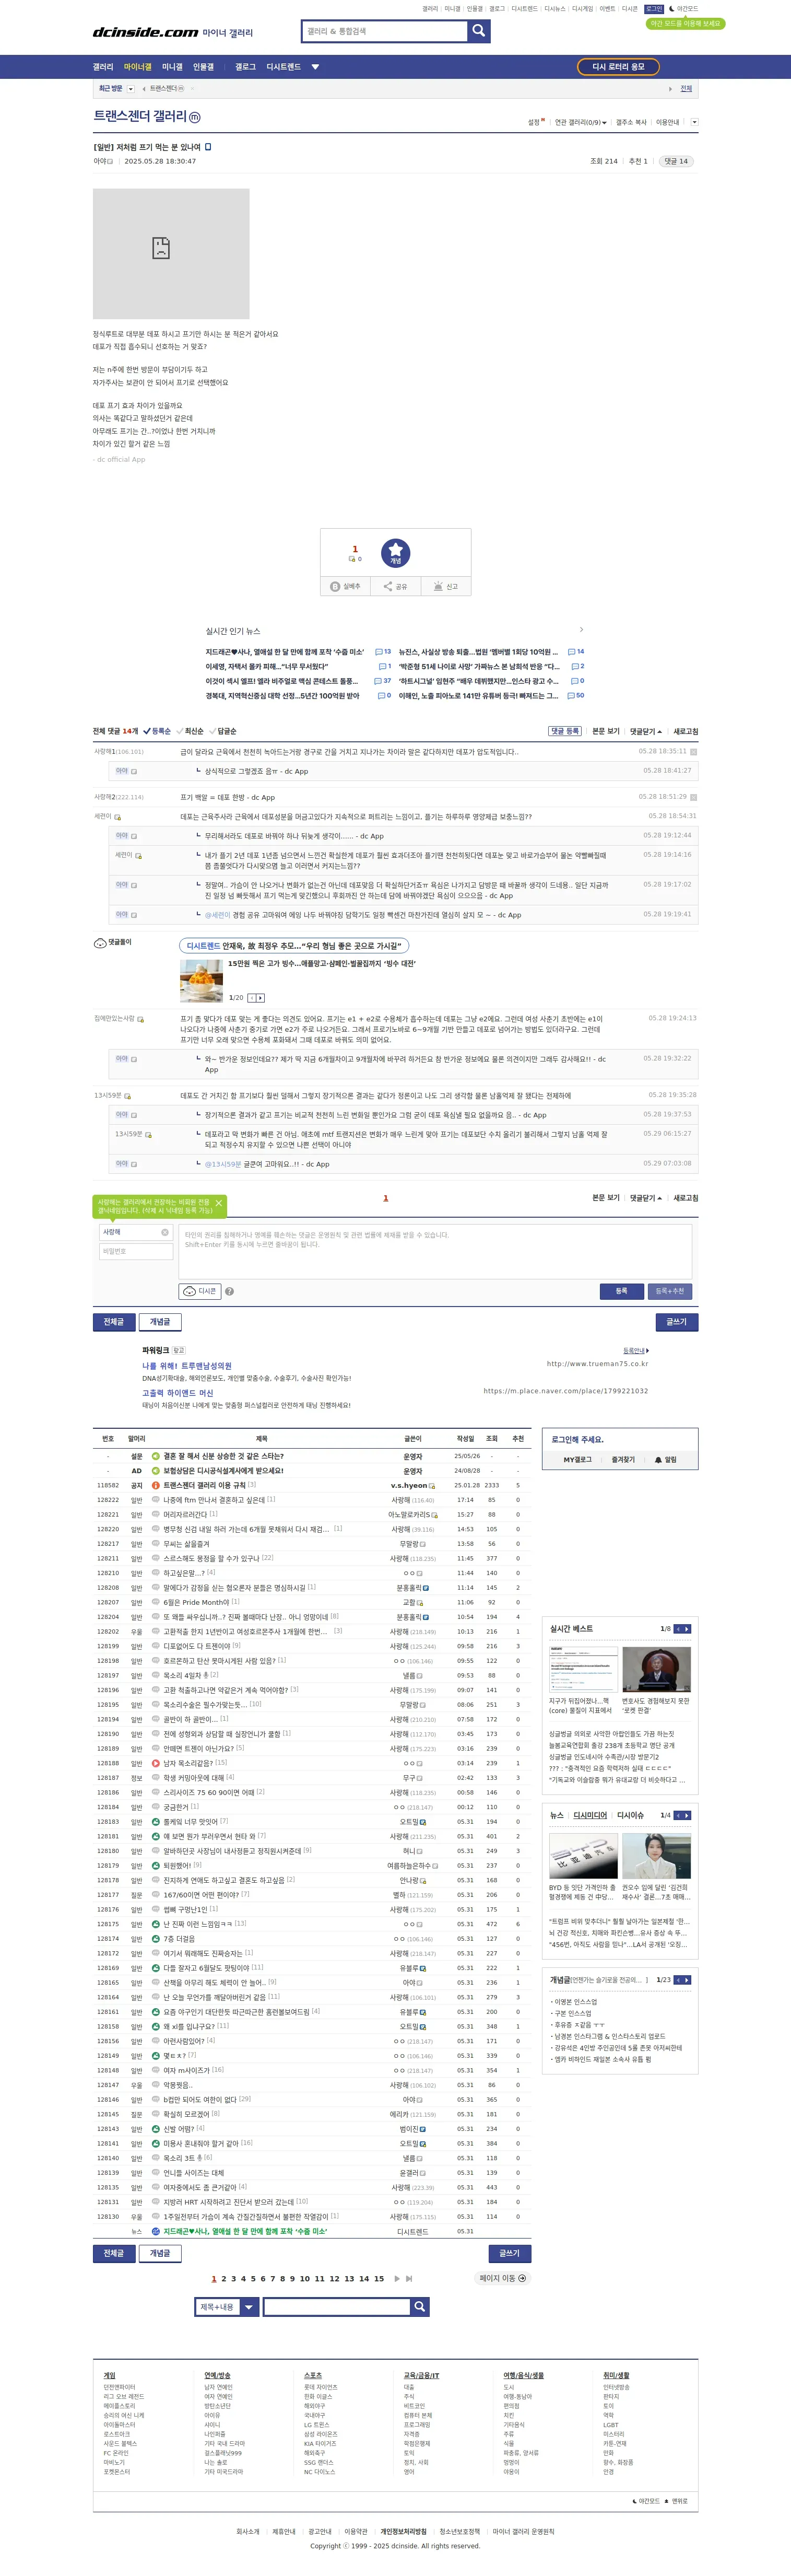Image resolution: width=791 pixels, height=2576 pixels.
Task: Click the mobile phone icon beside post title
Action: point(208,147)
